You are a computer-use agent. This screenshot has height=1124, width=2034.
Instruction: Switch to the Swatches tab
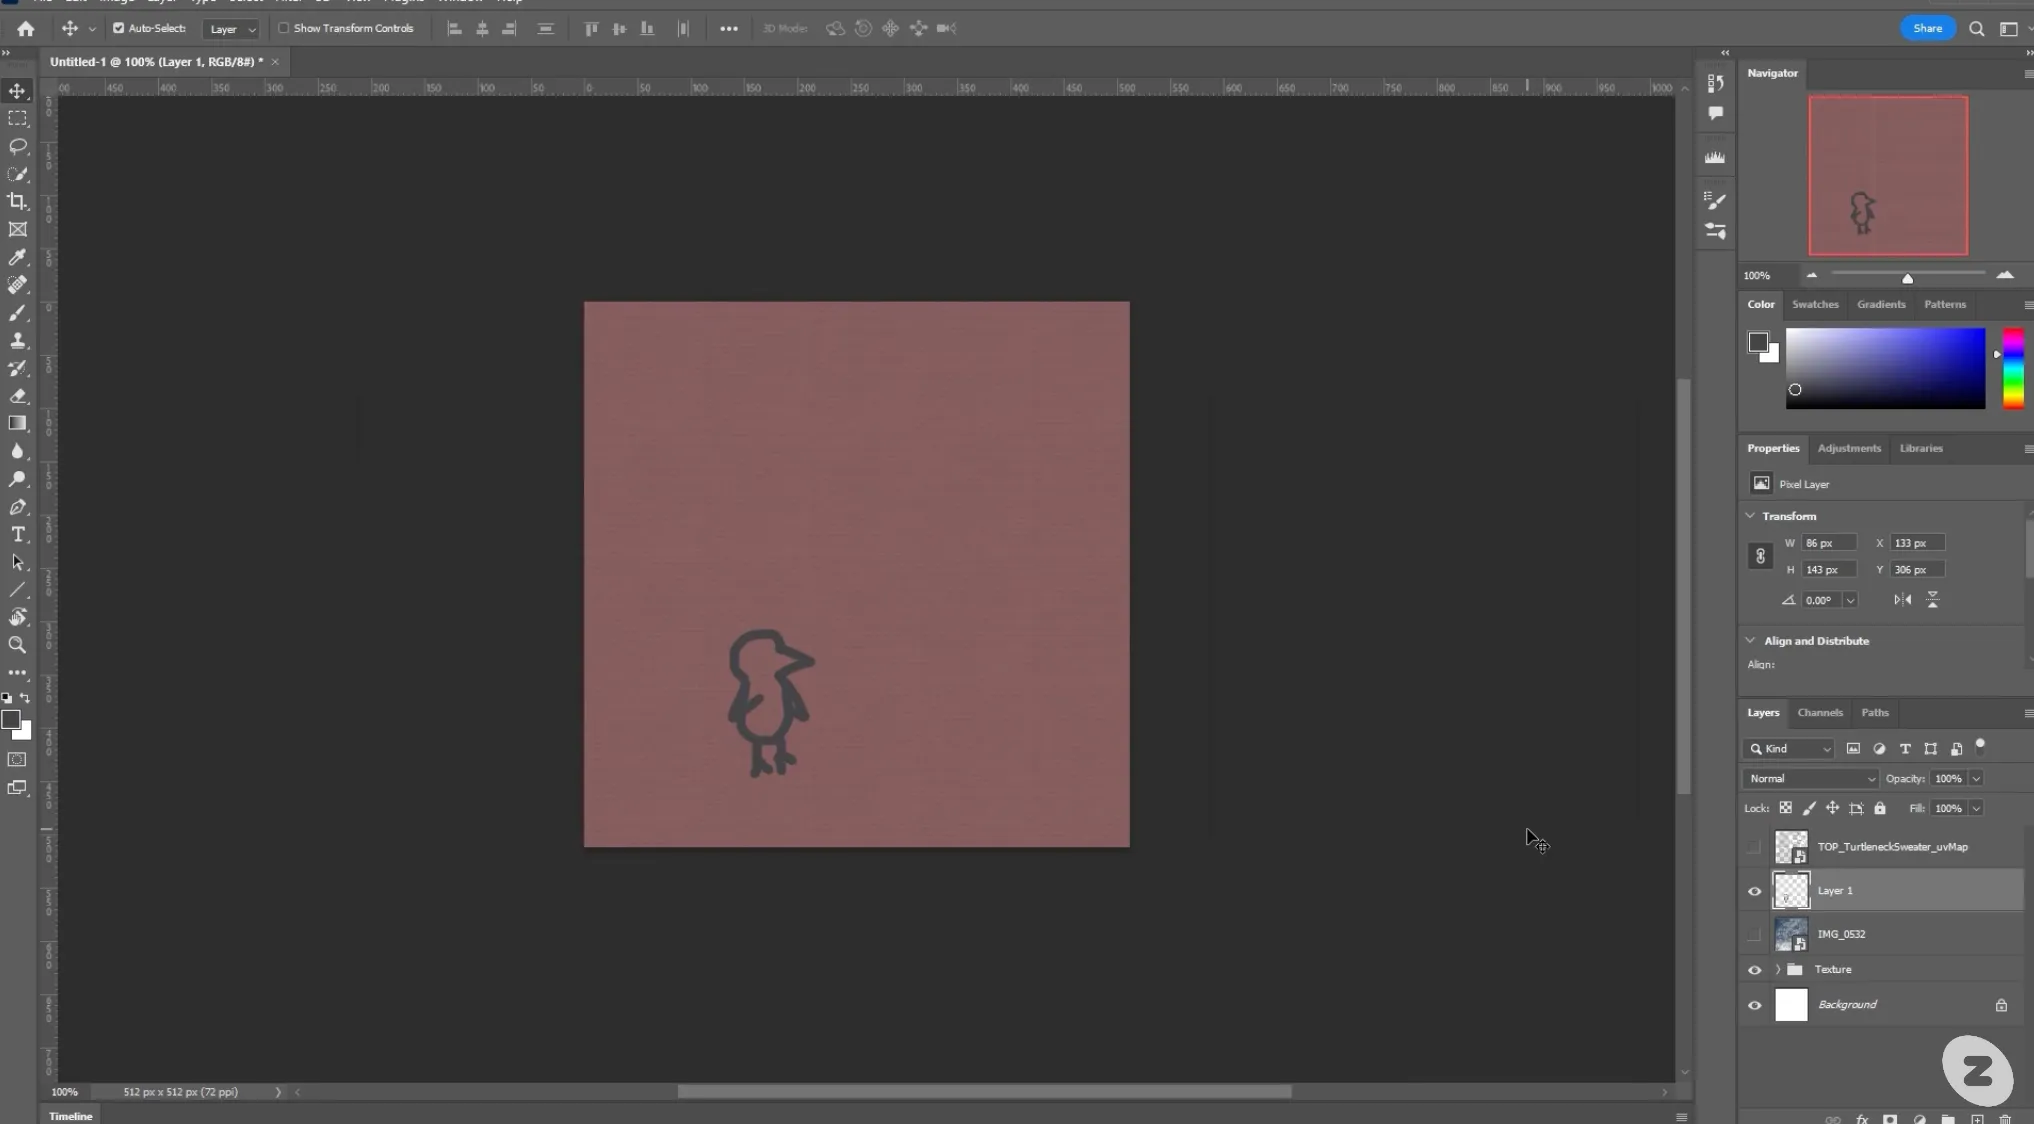1815,305
